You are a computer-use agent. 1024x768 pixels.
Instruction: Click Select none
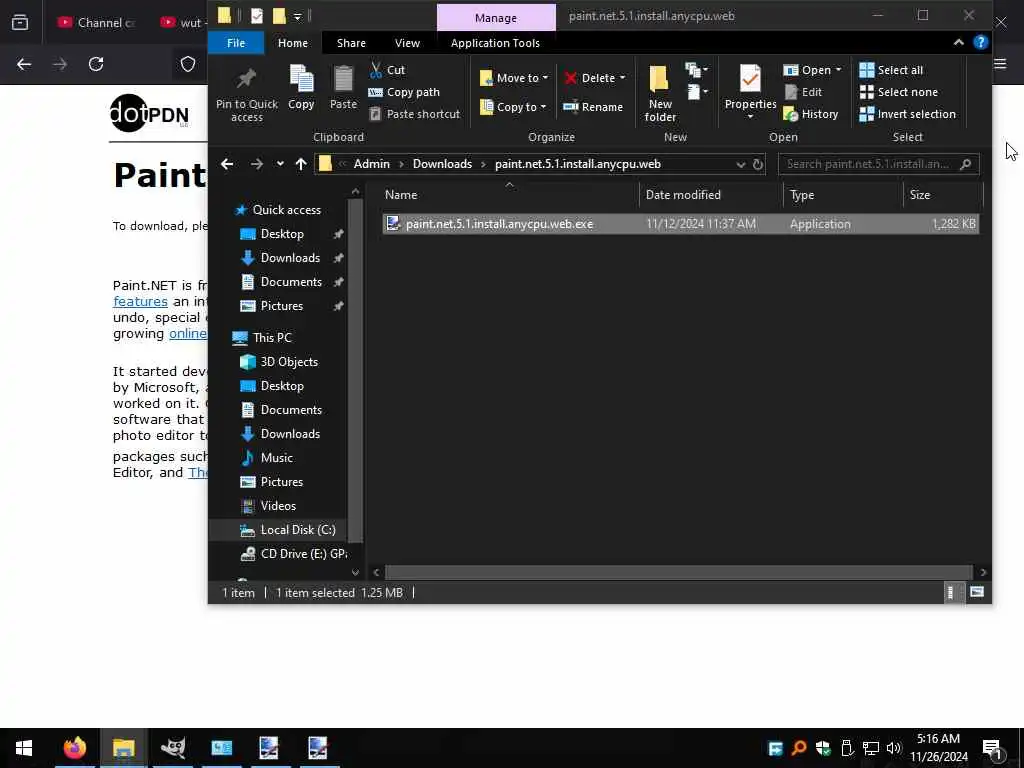click(x=899, y=92)
